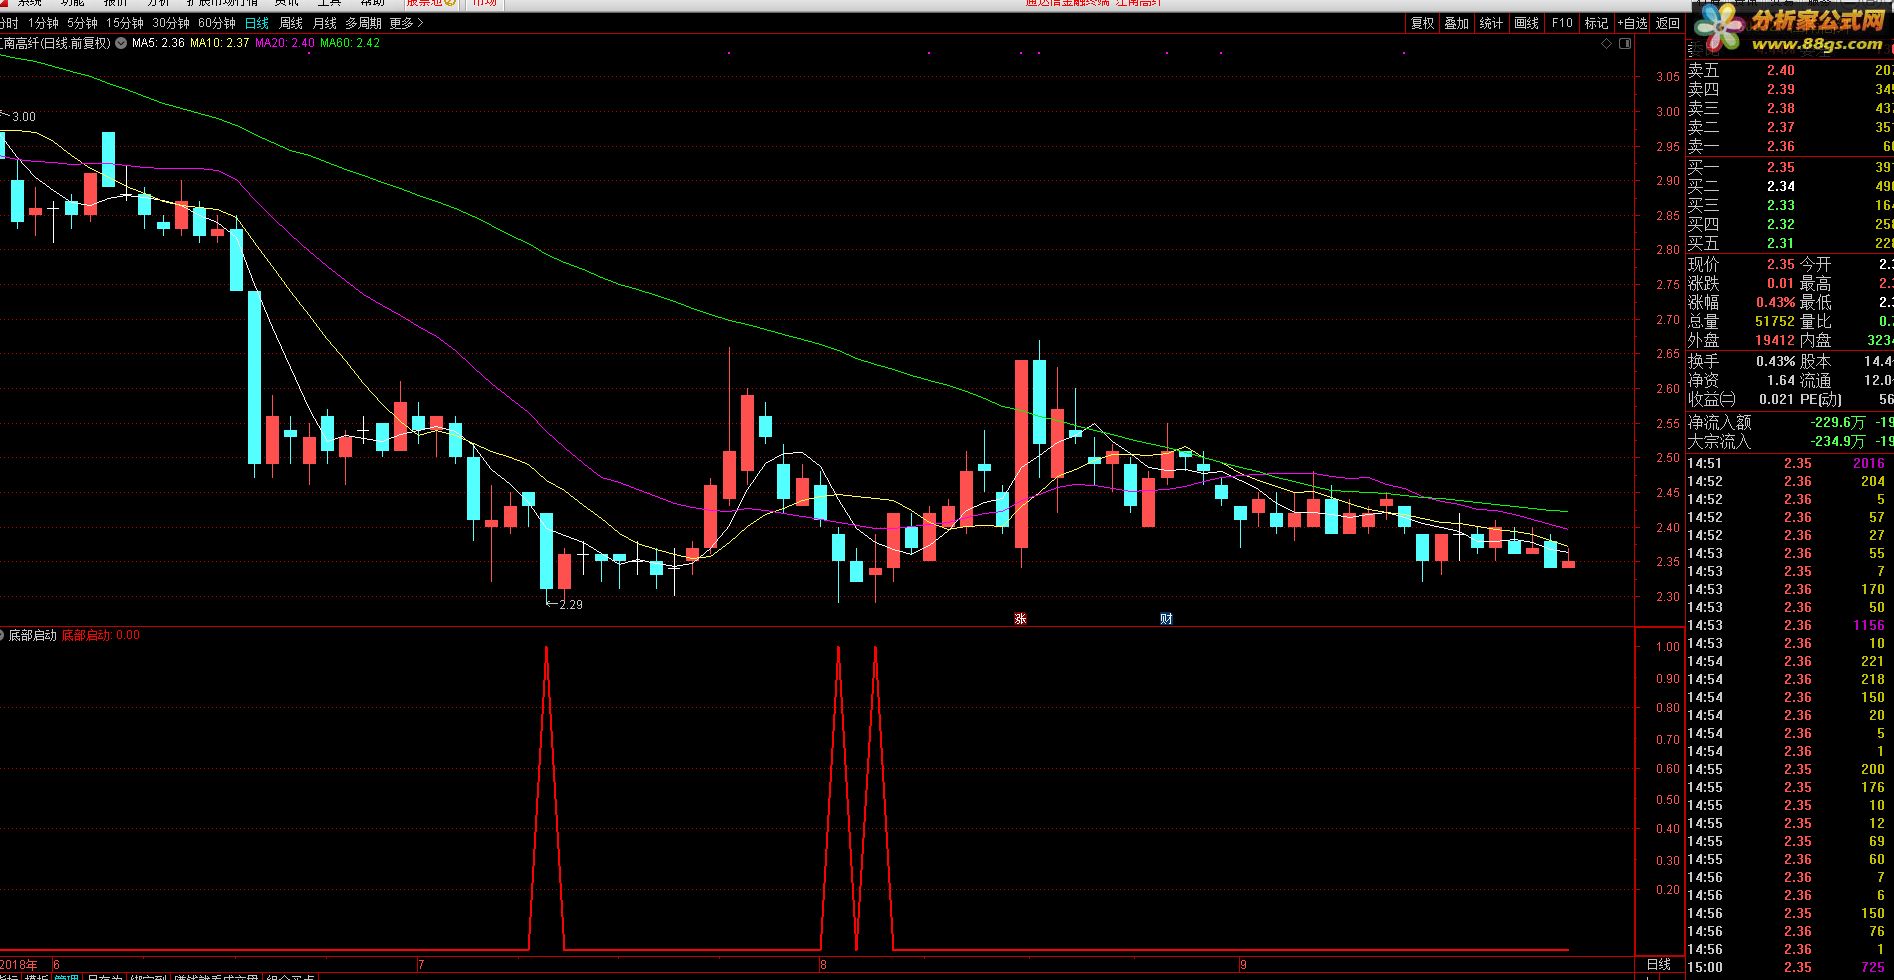Open indicator dropdown next to stock title
Viewport: 1894px width, 980px height.
pyautogui.click(x=121, y=43)
